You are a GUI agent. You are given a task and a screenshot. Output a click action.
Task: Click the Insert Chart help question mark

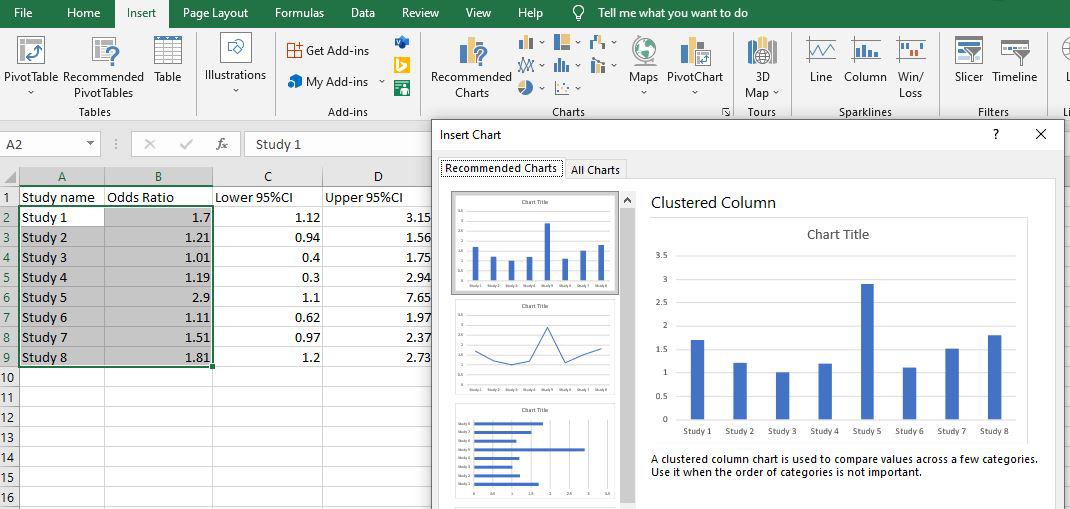point(996,134)
